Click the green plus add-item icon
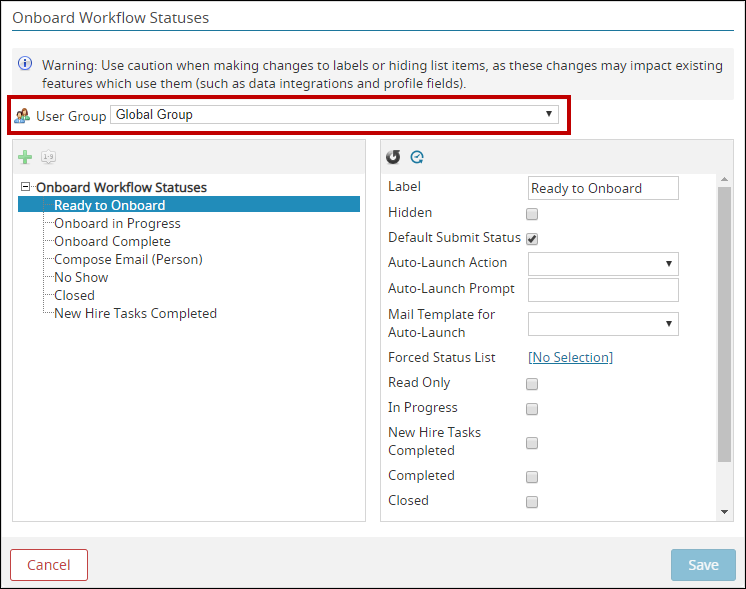This screenshot has height=589, width=746. (x=25, y=157)
